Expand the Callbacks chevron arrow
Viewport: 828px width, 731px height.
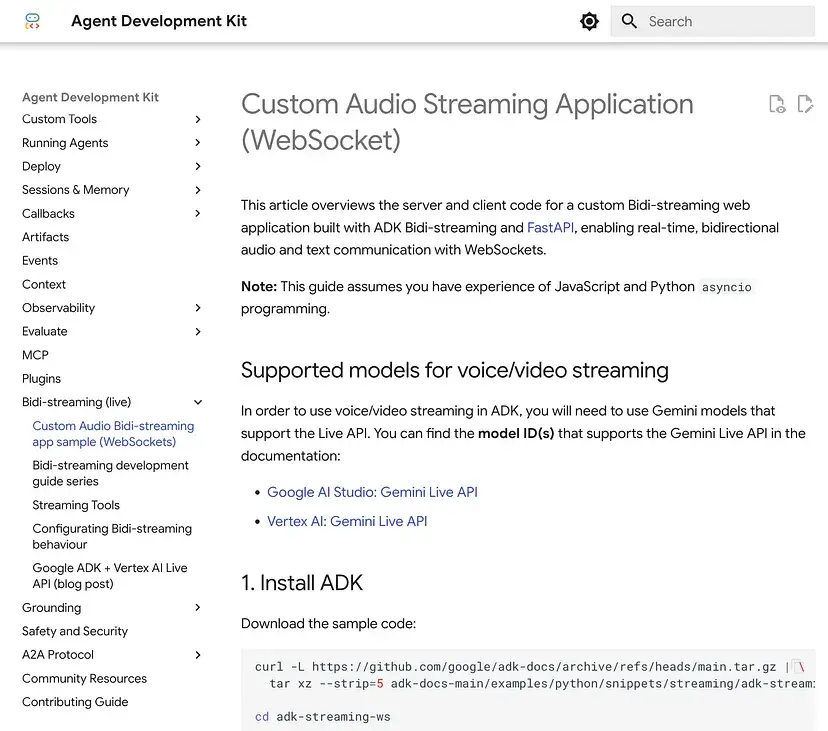tap(198, 214)
